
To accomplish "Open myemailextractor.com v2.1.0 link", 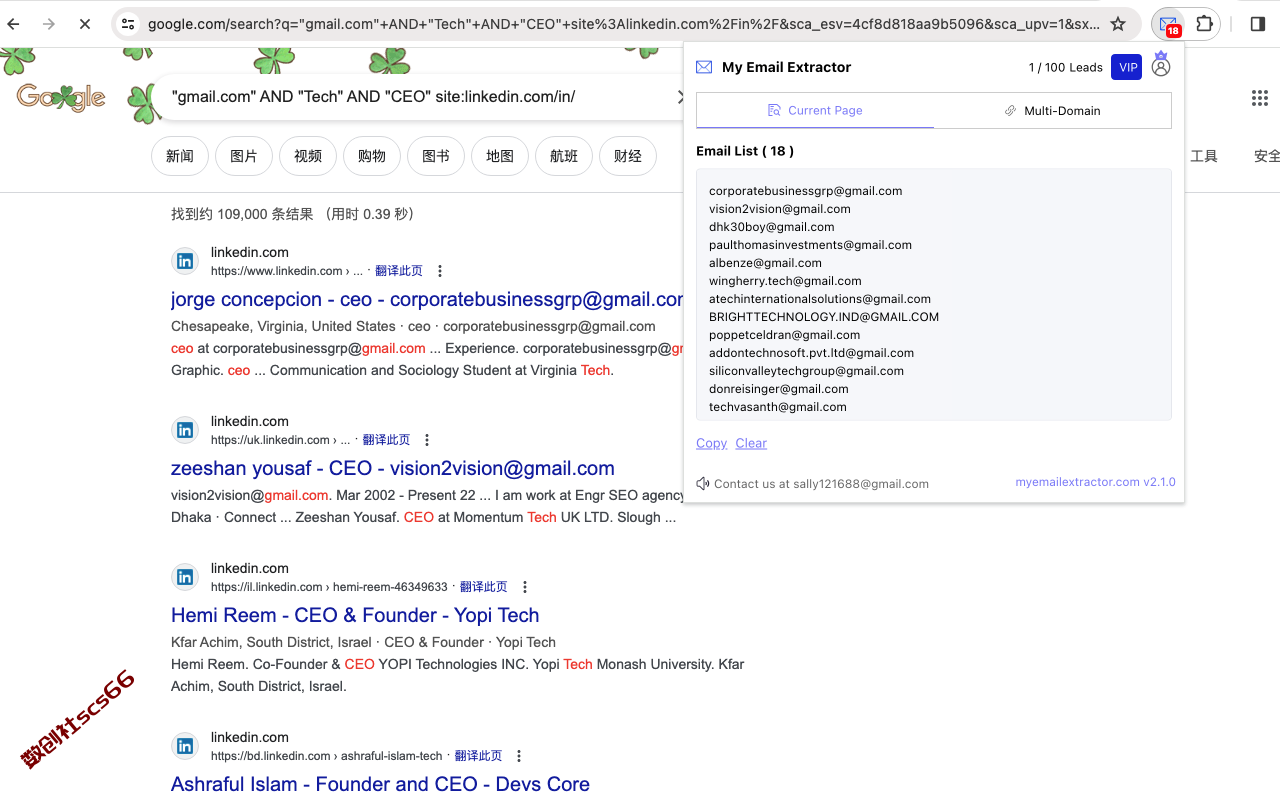I will pyautogui.click(x=1095, y=482).
